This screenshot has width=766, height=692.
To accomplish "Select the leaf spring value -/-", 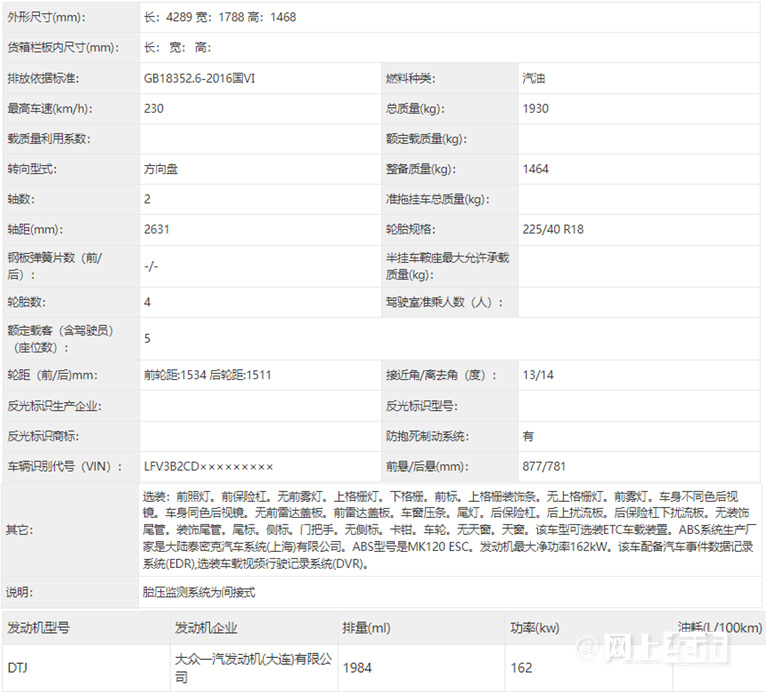I will coord(151,266).
